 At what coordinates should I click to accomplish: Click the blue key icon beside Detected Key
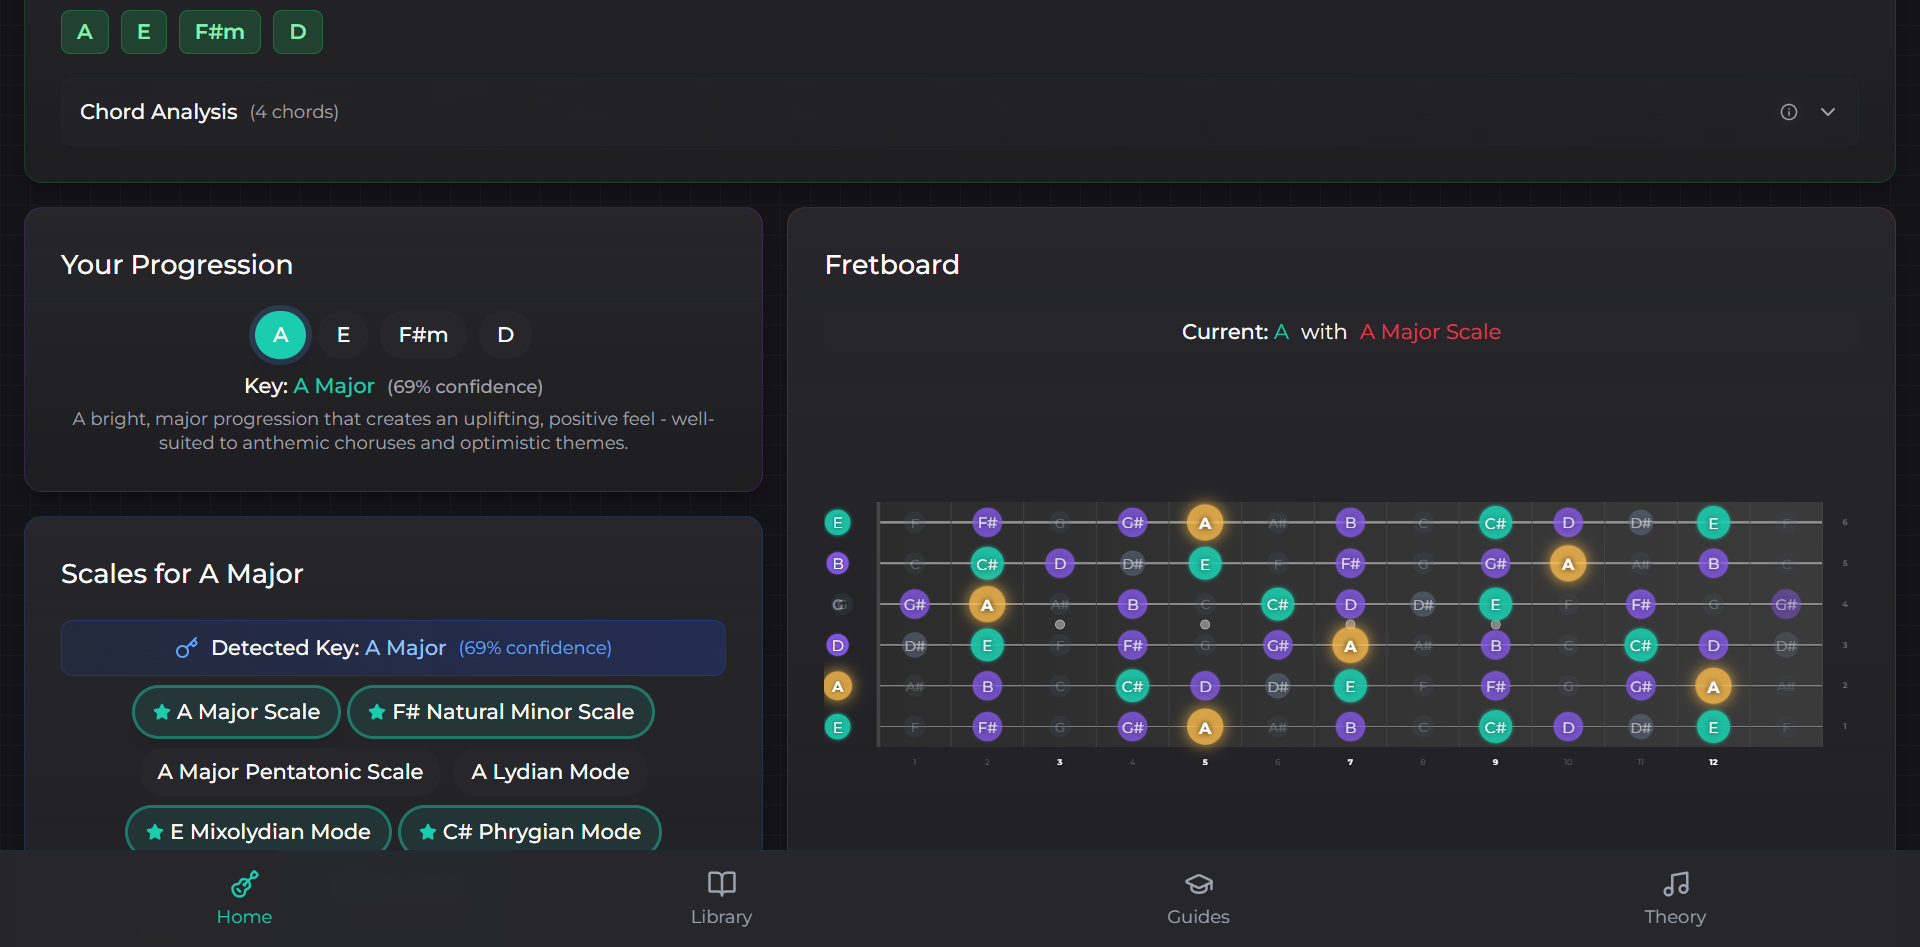pyautogui.click(x=187, y=648)
